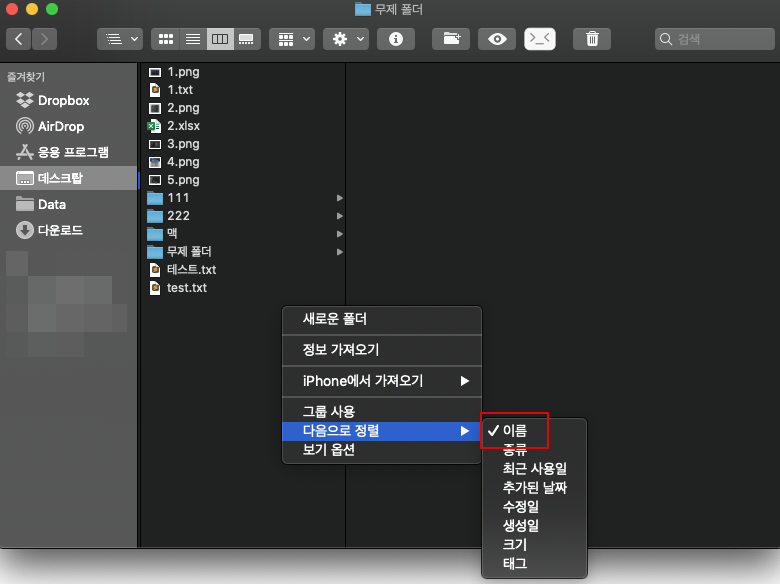Sort by 태그
This screenshot has width=780, height=584.
pos(534,564)
